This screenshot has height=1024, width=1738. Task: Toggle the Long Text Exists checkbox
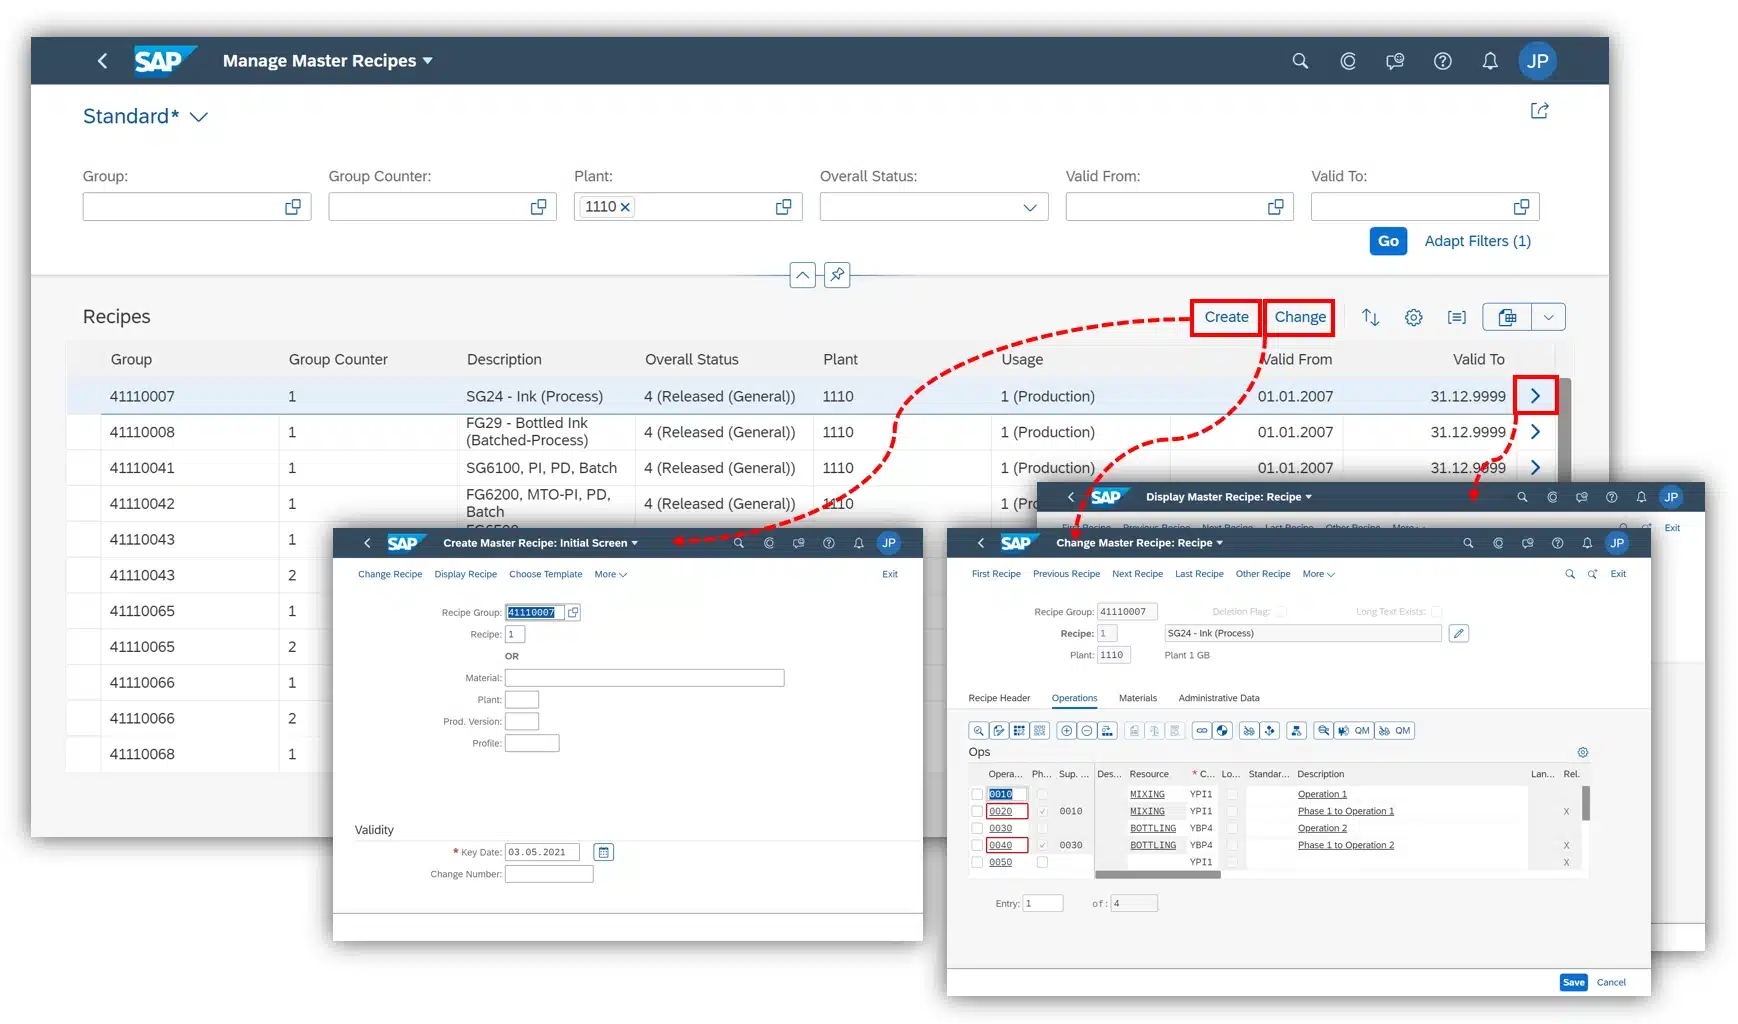pos(1436,611)
